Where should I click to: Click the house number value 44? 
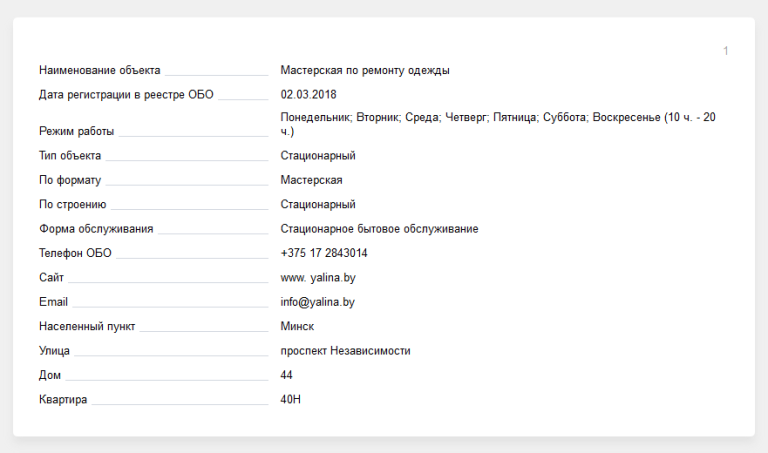pos(288,375)
